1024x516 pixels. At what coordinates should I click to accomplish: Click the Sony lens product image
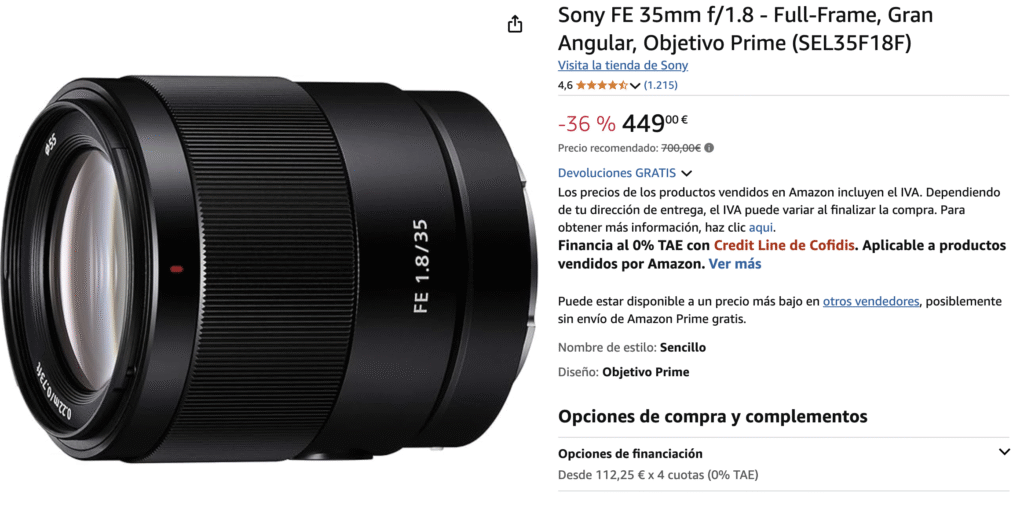point(271,268)
